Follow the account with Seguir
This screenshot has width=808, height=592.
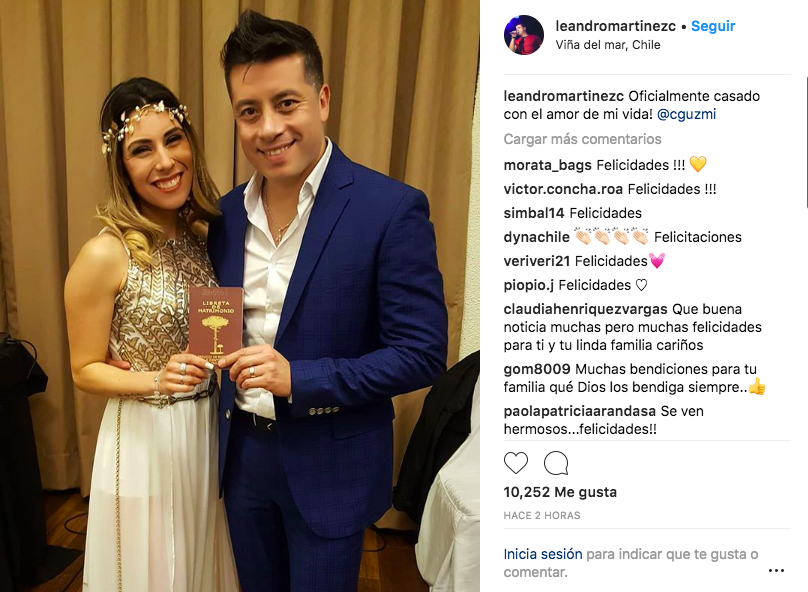pyautogui.click(x=713, y=26)
